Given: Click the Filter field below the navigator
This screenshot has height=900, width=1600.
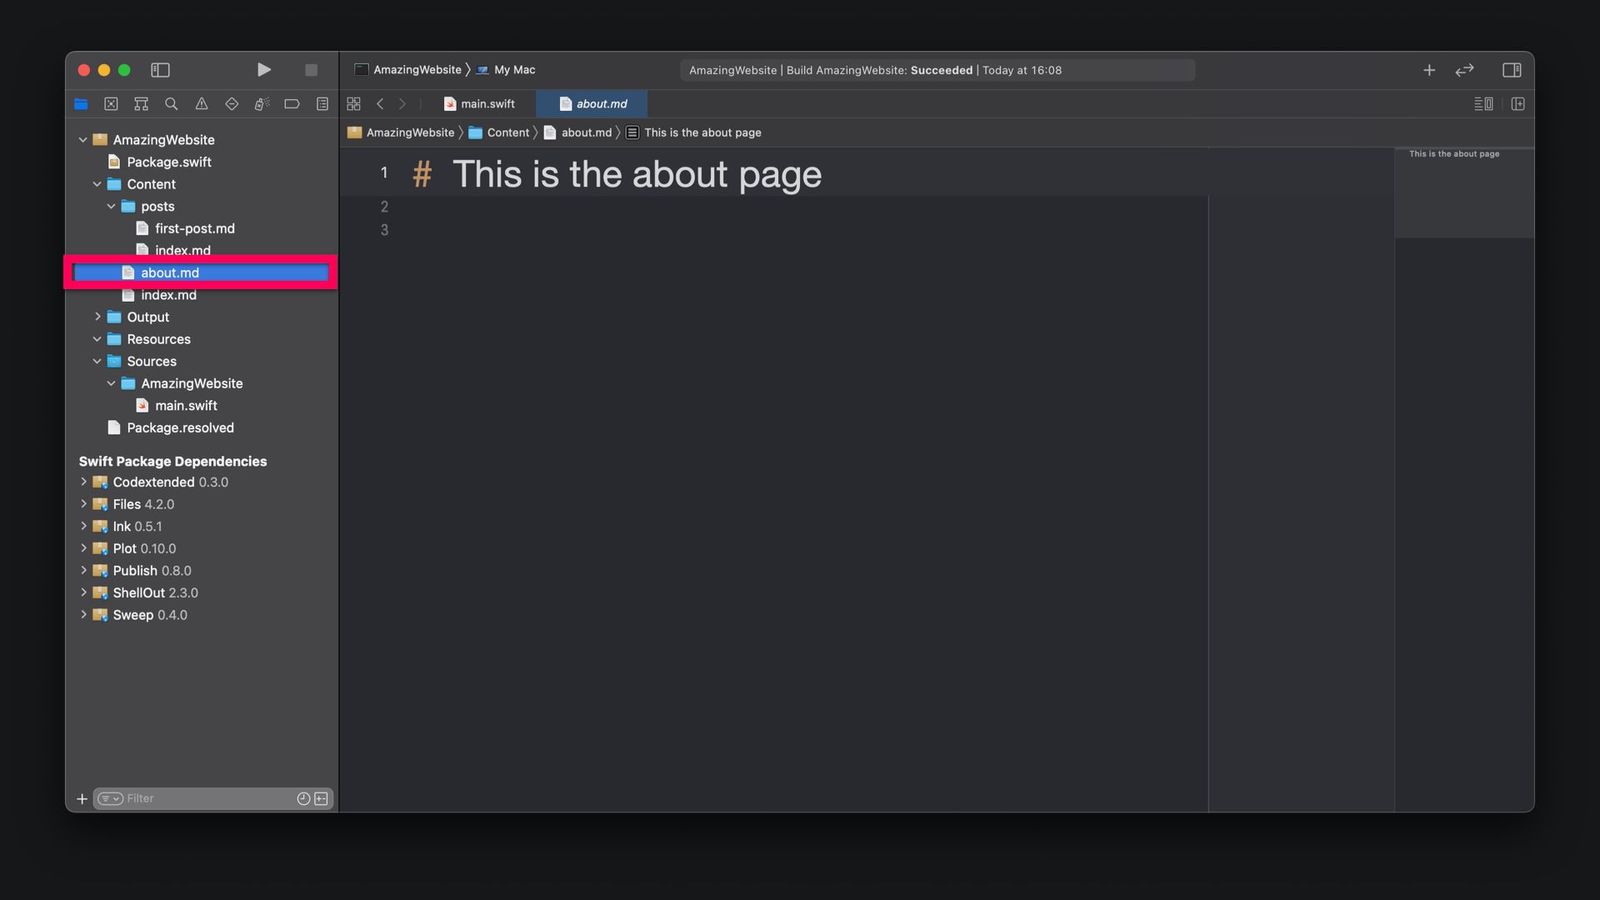Looking at the screenshot, I should tap(200, 798).
